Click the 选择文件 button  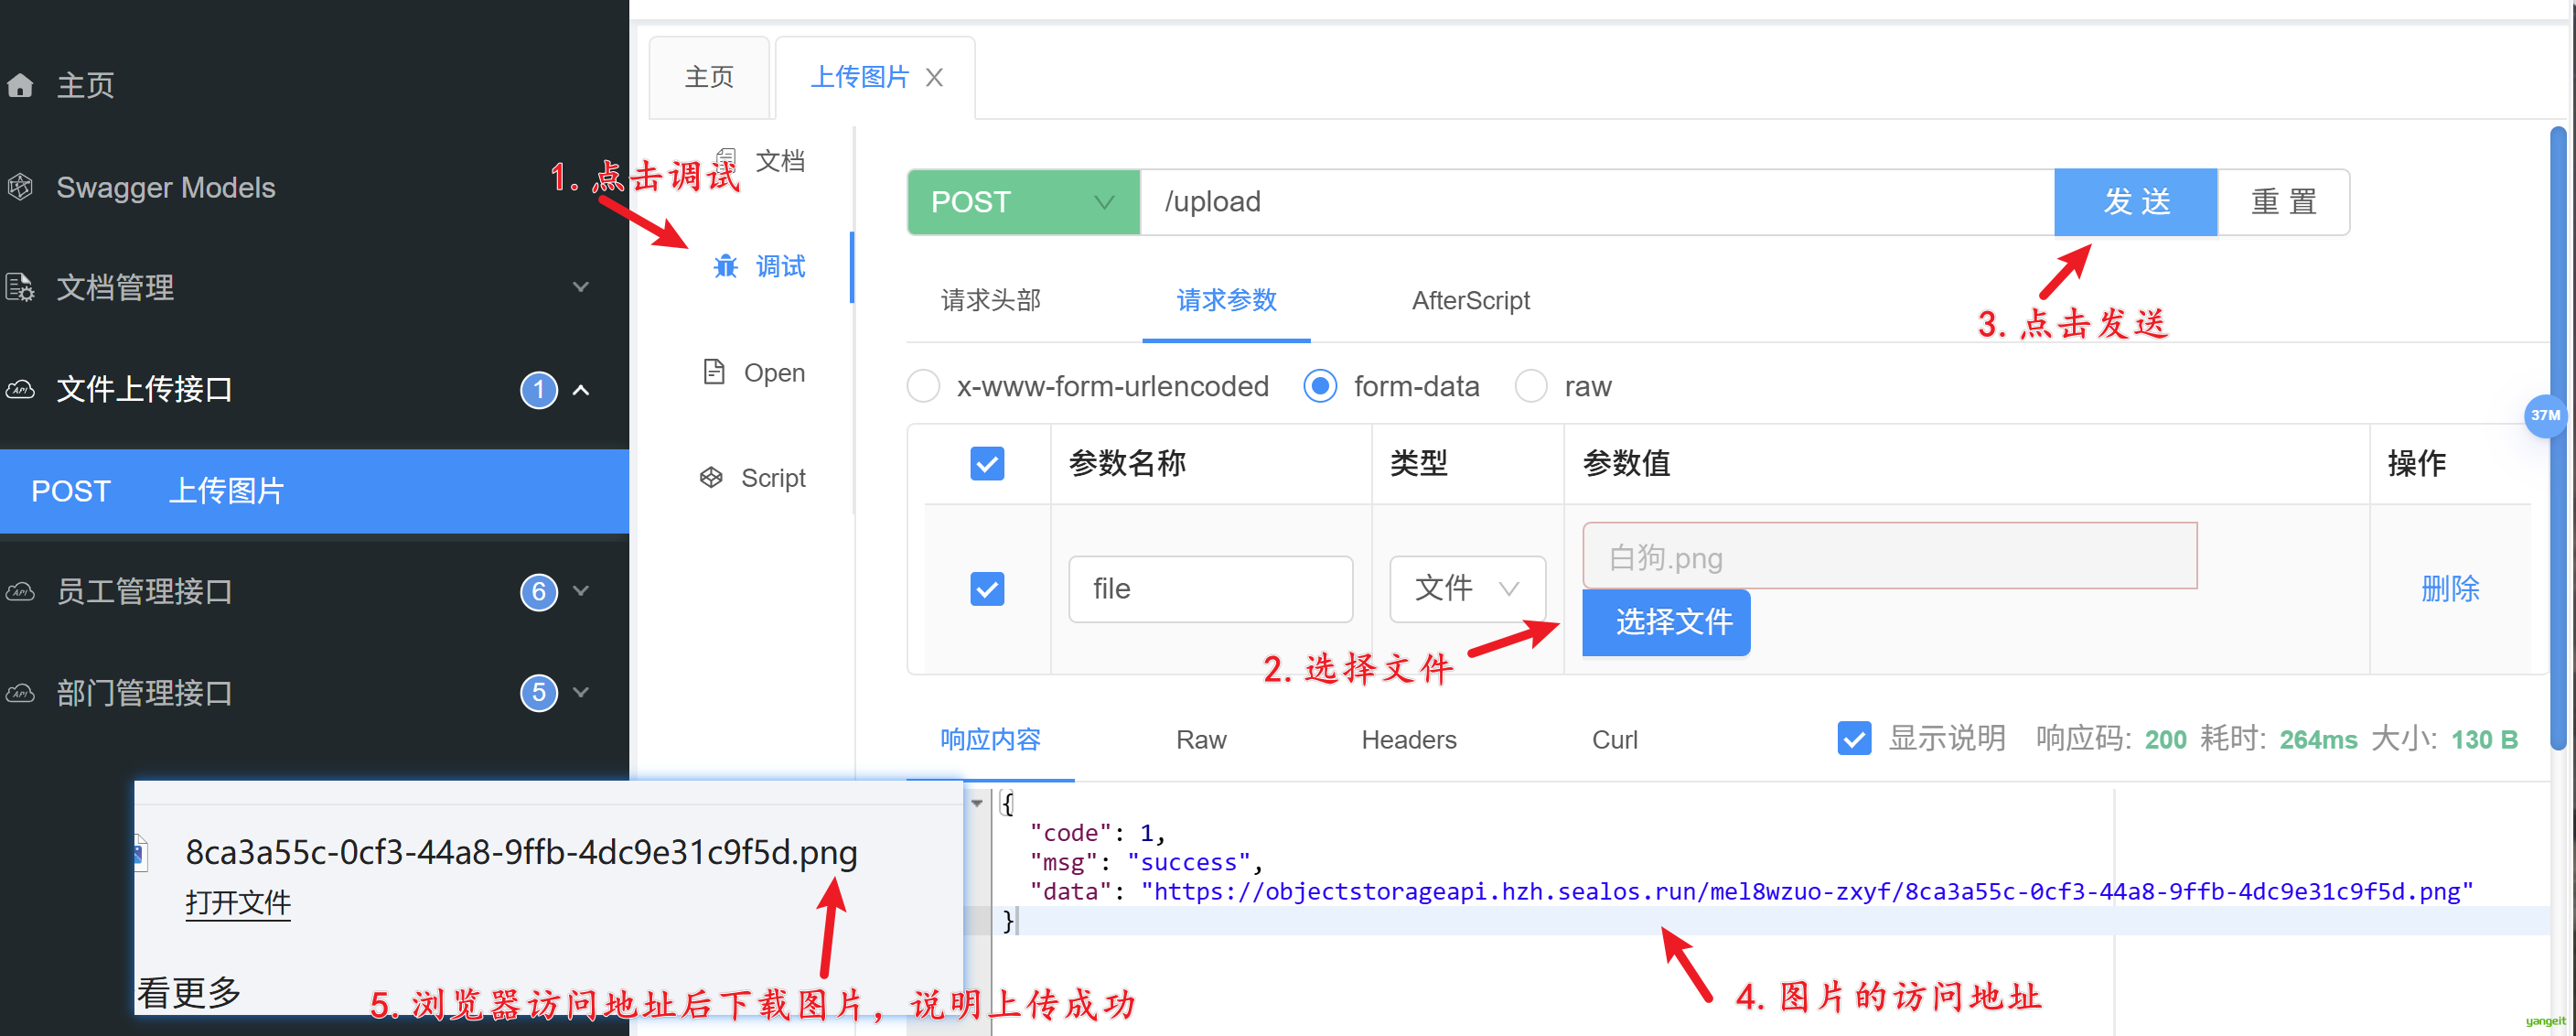point(1666,622)
